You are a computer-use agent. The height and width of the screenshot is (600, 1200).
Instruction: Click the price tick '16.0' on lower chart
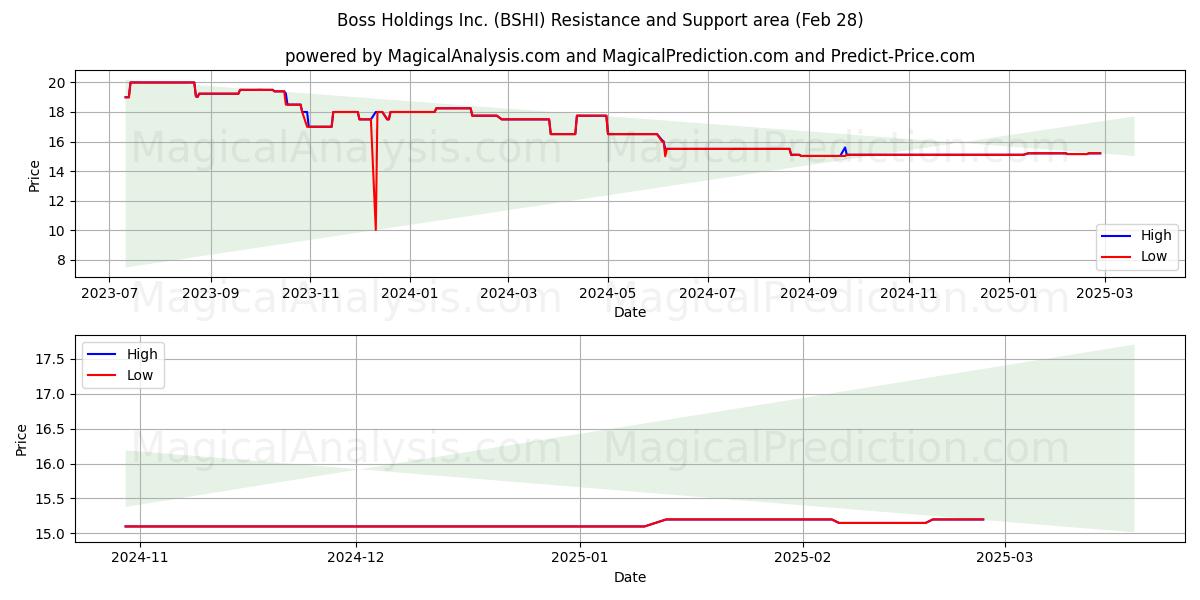pos(51,464)
